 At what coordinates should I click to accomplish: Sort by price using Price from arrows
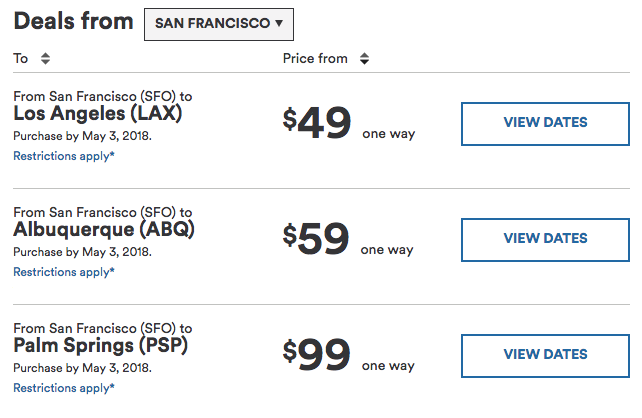point(364,59)
